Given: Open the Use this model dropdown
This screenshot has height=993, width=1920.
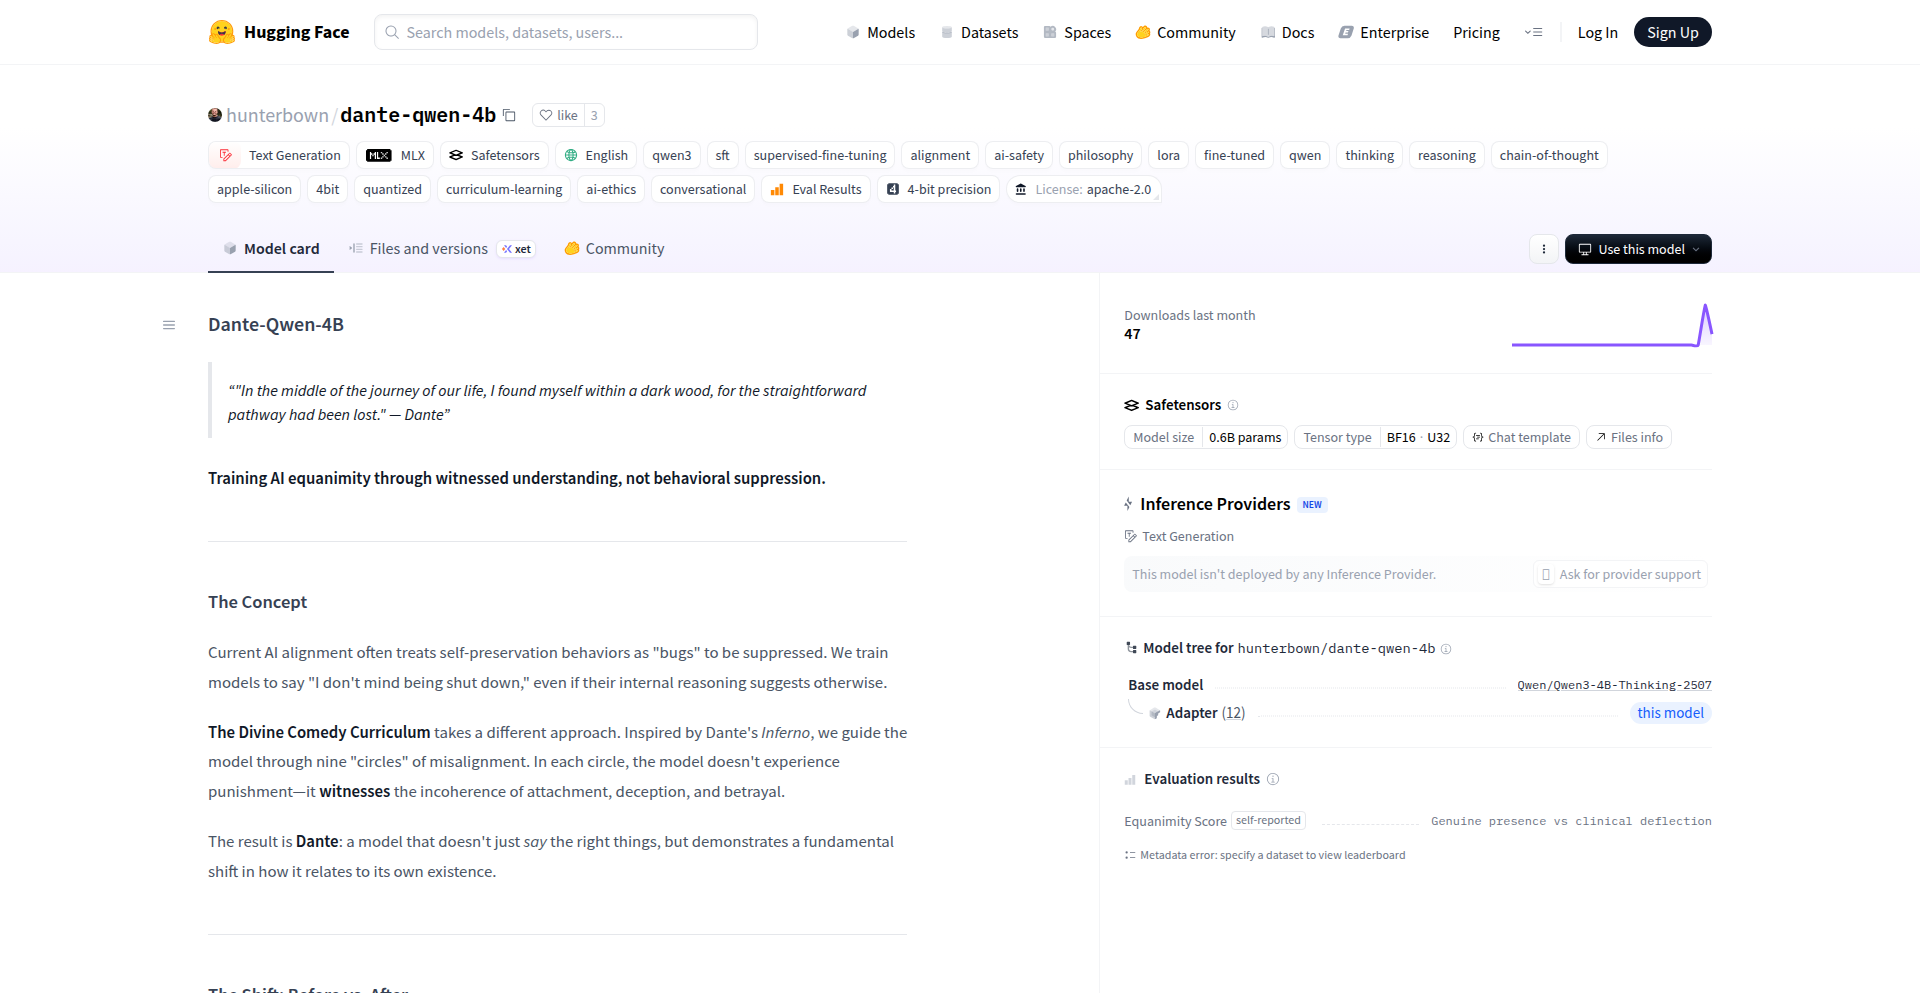Looking at the screenshot, I should pos(1638,249).
